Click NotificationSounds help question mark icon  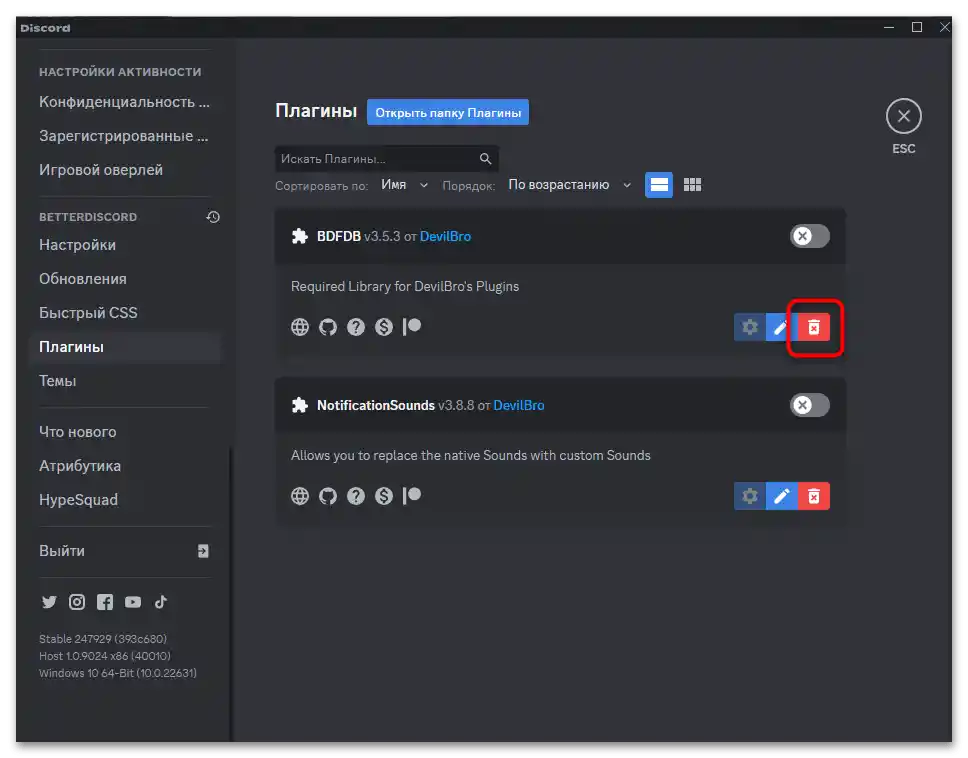[x=356, y=496]
